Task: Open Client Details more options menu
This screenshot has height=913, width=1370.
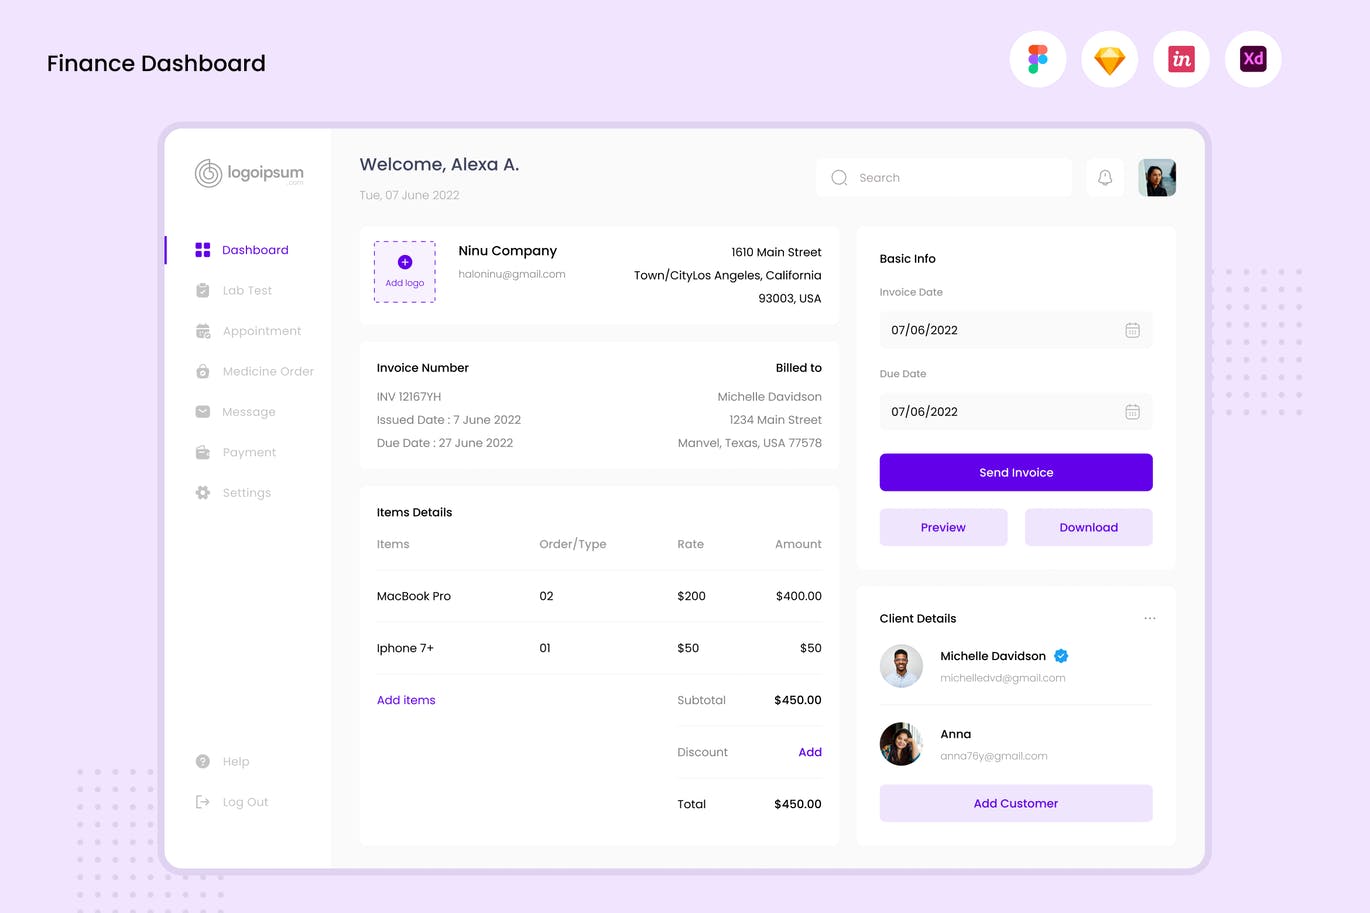Action: pos(1150,618)
